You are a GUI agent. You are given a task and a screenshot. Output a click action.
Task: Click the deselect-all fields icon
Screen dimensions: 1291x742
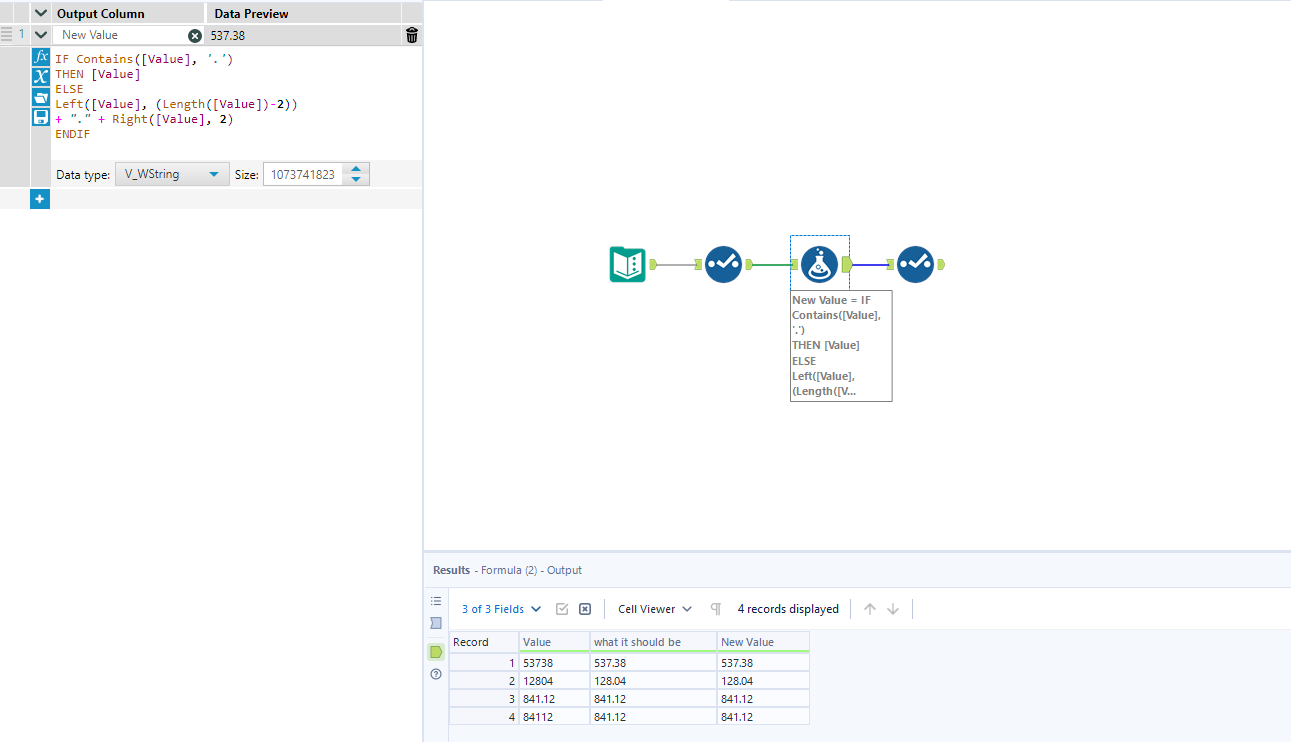584,608
